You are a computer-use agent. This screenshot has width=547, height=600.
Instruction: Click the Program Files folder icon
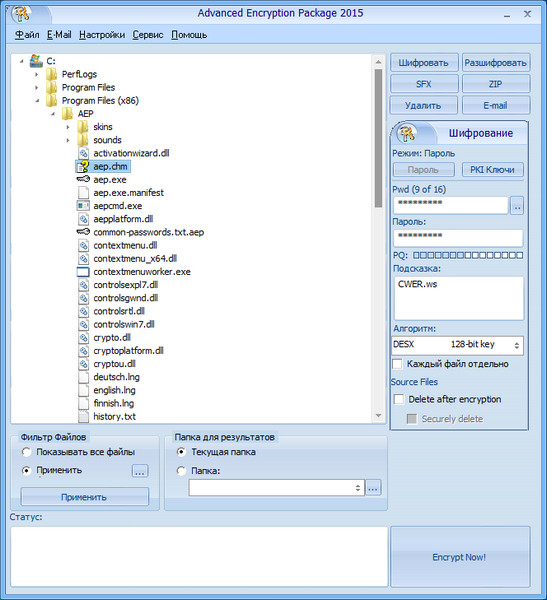(x=52, y=87)
